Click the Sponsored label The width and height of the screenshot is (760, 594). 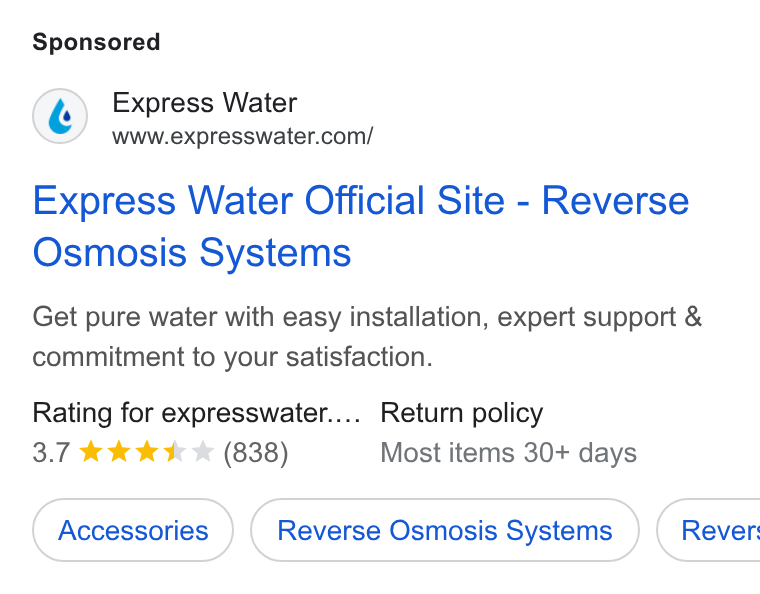pyautogui.click(x=96, y=42)
